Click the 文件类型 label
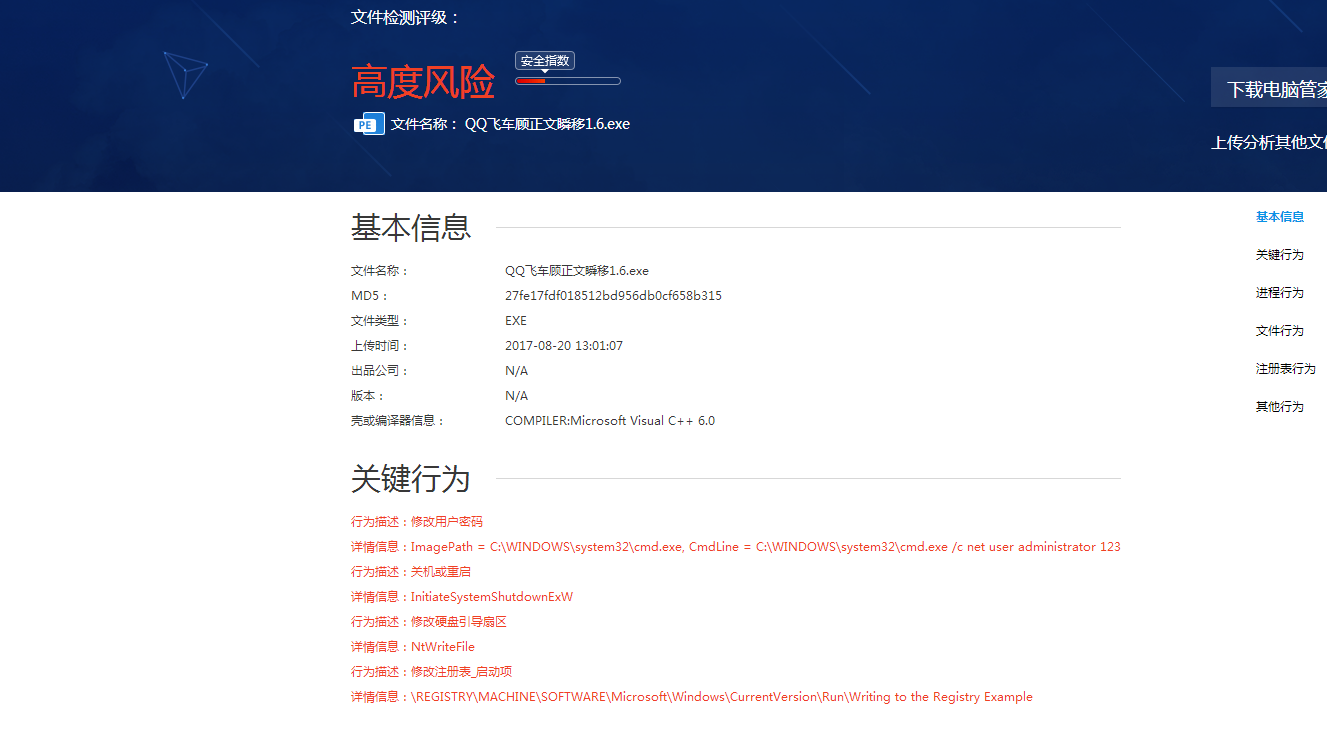Viewport: 1327px width, 739px height. 380,321
